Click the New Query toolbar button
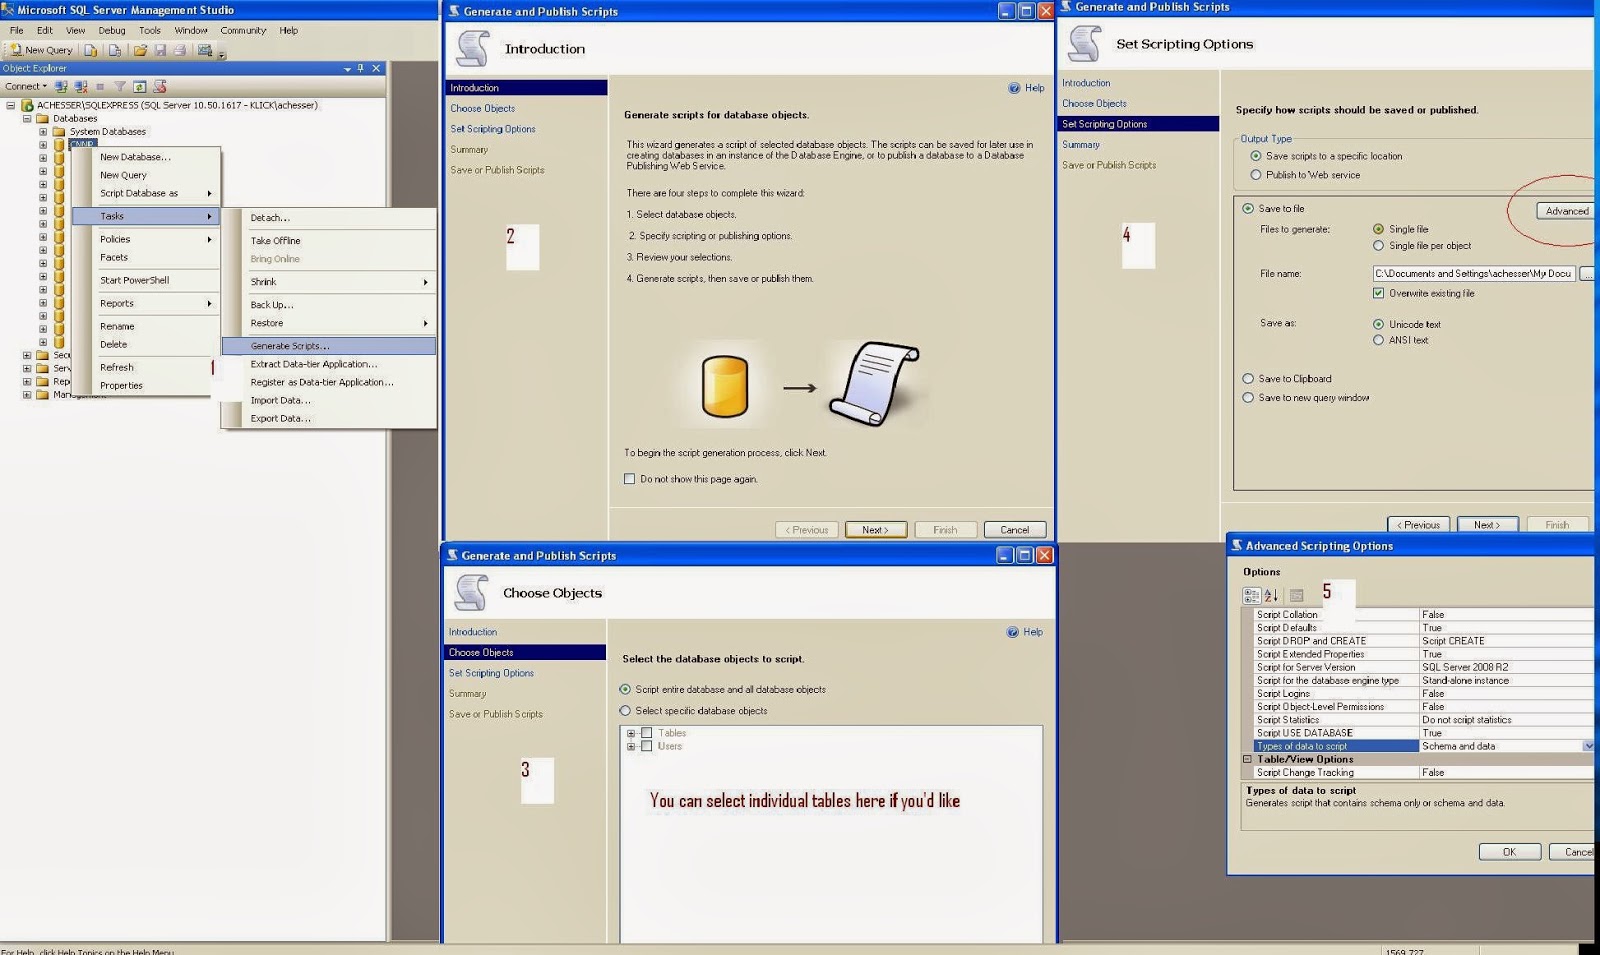The width and height of the screenshot is (1600, 955). [x=41, y=50]
